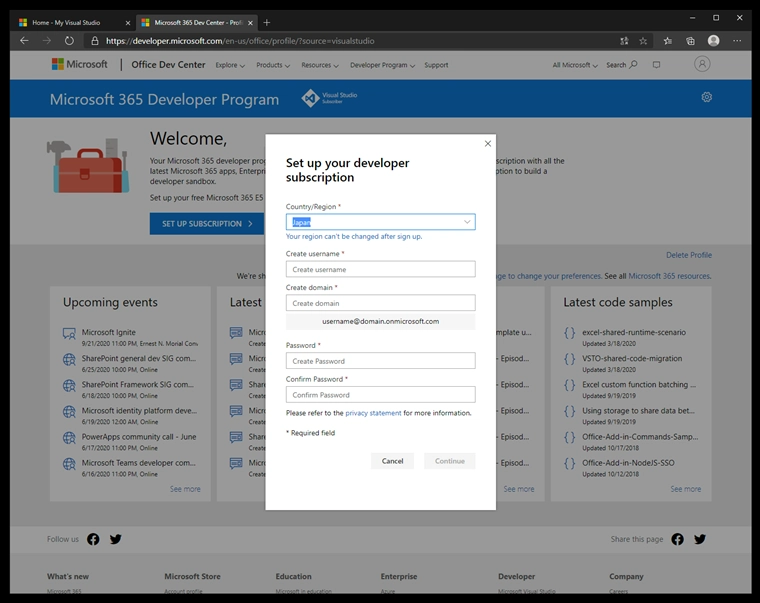This screenshot has width=760, height=603.
Task: Click See more under Upcoming events
Action: (185, 489)
